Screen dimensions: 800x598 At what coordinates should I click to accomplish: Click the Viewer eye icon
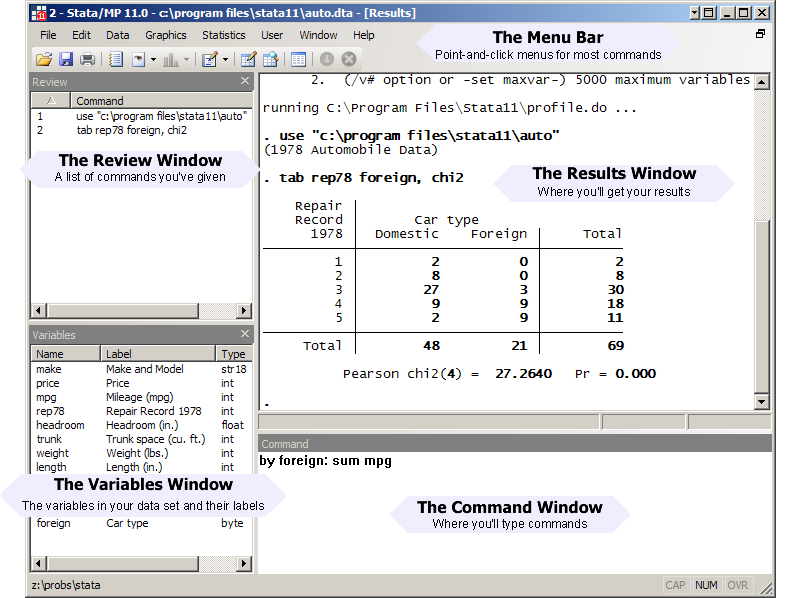coord(138,60)
